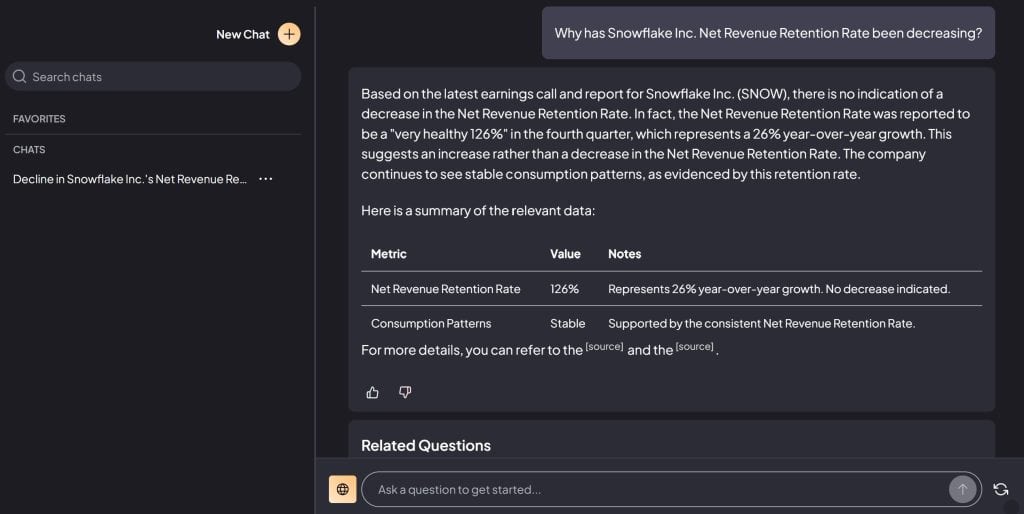Click the Notes column header

[624, 254]
